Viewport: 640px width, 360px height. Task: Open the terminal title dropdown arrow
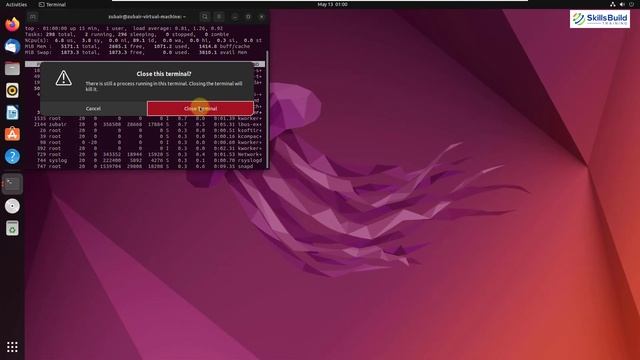click(184, 17)
